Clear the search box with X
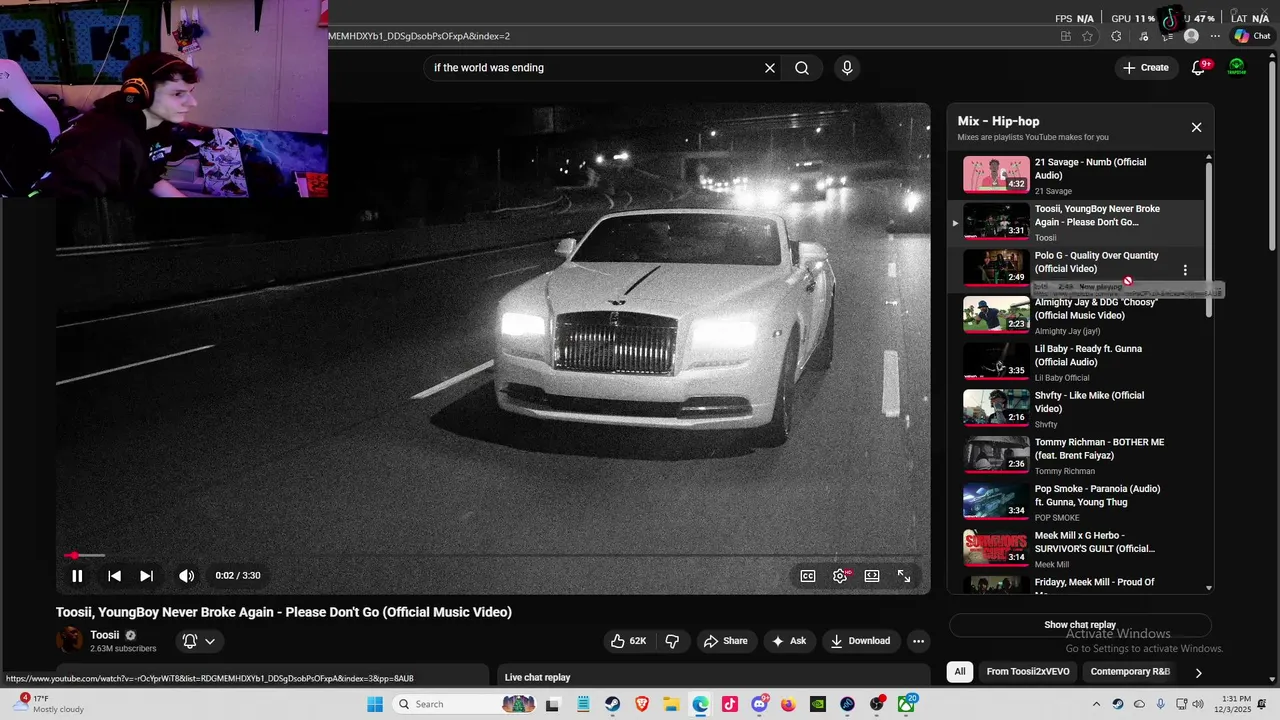 click(770, 68)
